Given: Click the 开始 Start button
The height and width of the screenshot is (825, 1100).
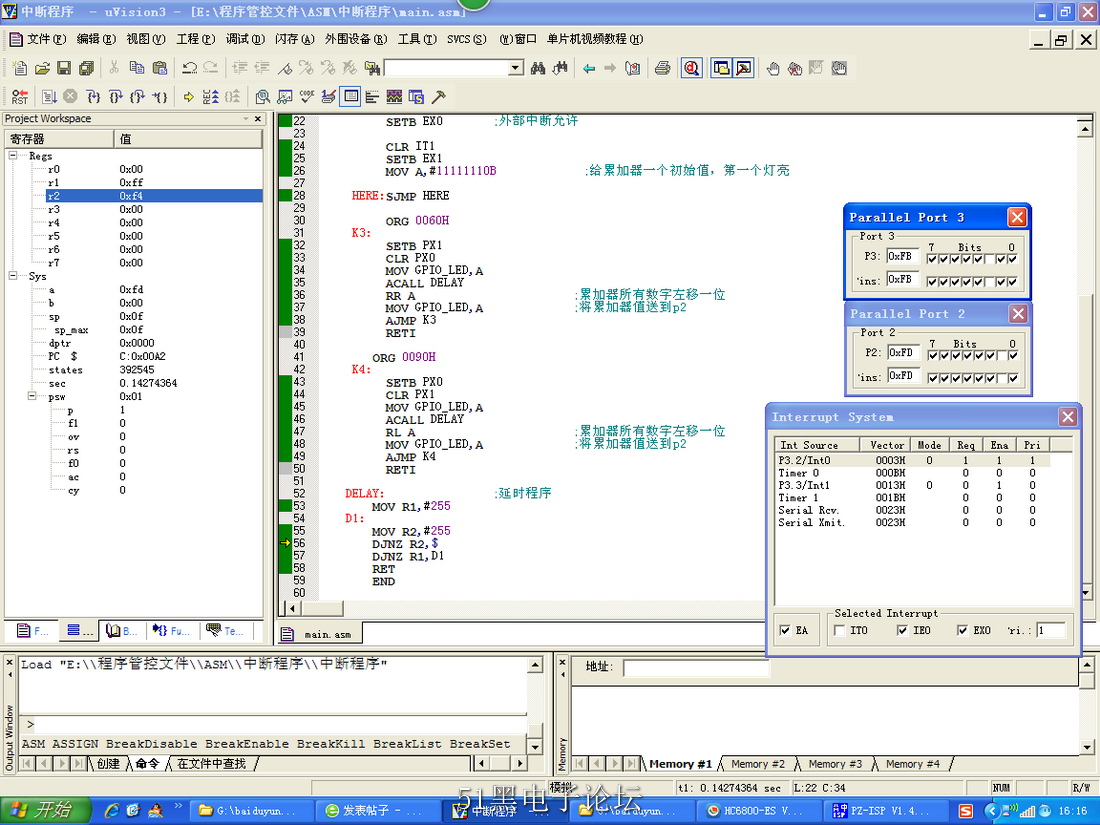Looking at the screenshot, I should (x=46, y=811).
